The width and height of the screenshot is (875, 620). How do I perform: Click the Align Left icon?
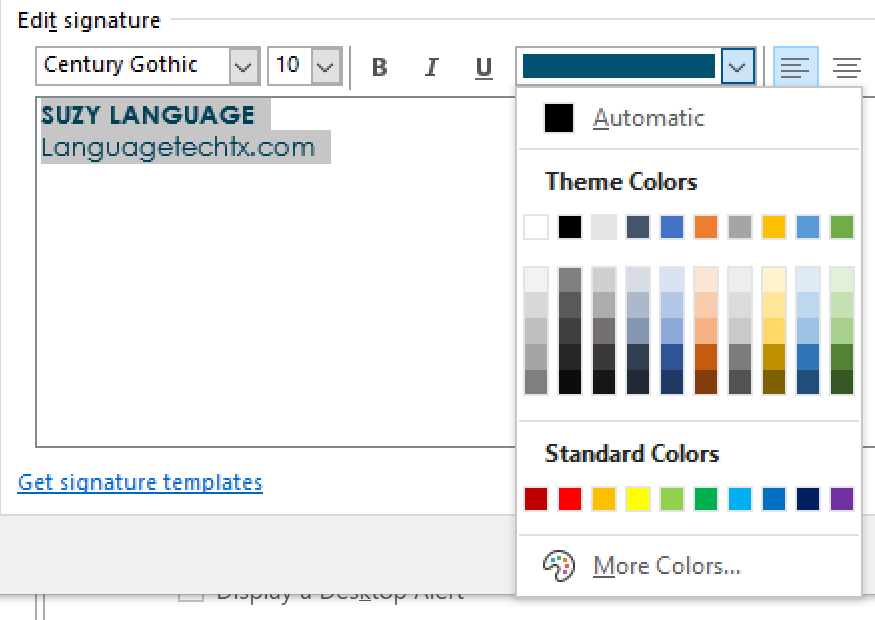click(795, 68)
